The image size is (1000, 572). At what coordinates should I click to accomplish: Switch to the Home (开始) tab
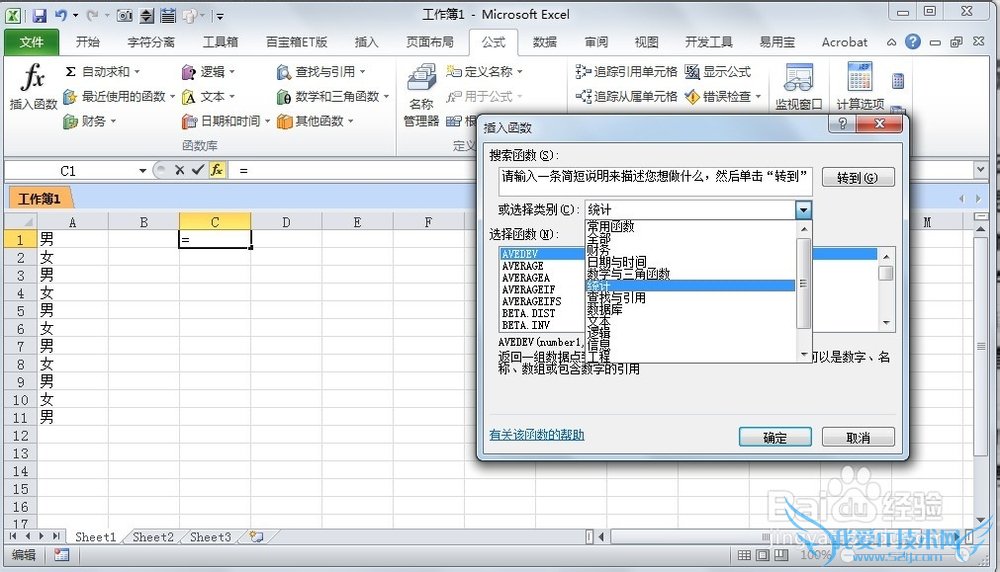(87, 42)
